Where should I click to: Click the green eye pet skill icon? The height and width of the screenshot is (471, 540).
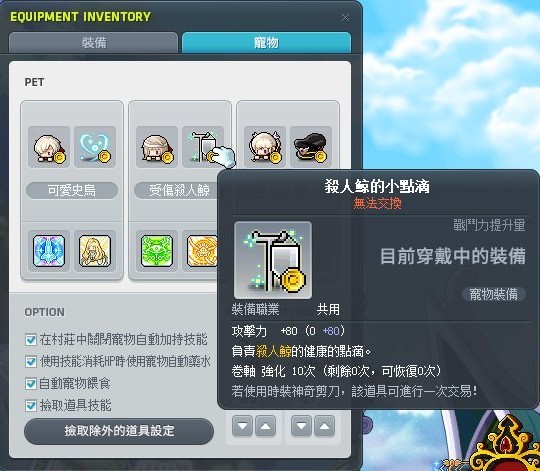point(157,251)
